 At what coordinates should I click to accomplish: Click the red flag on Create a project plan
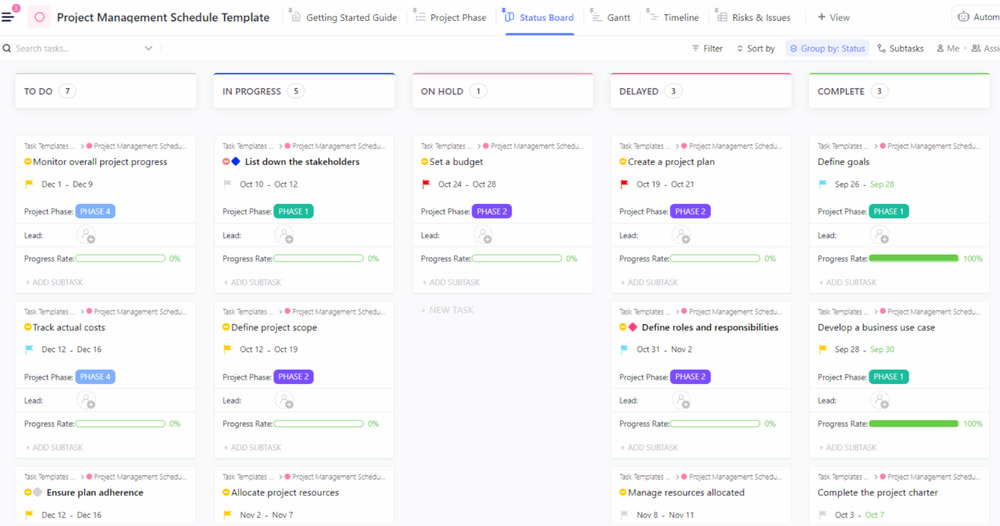point(624,184)
